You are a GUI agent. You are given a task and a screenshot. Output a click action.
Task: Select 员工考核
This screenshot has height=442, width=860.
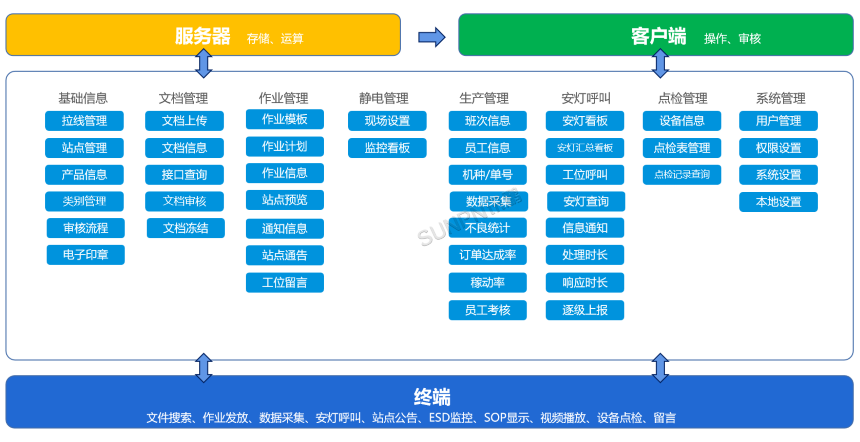pos(488,310)
